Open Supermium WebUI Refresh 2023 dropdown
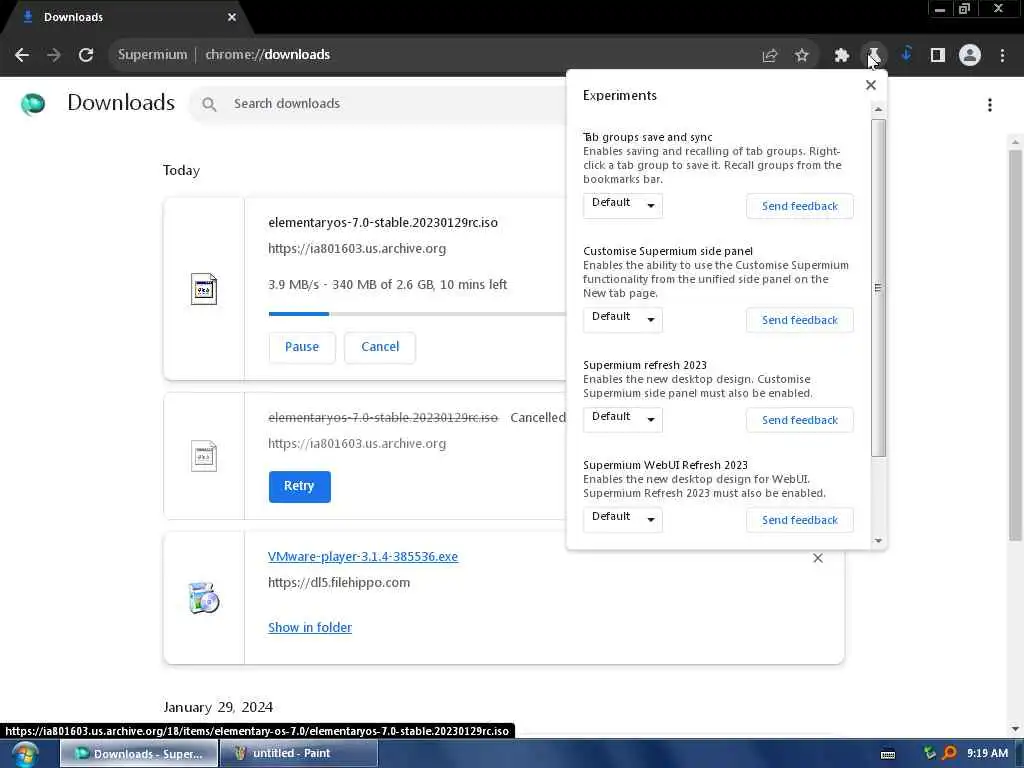Screen dimensions: 1024x768 [x=622, y=519]
